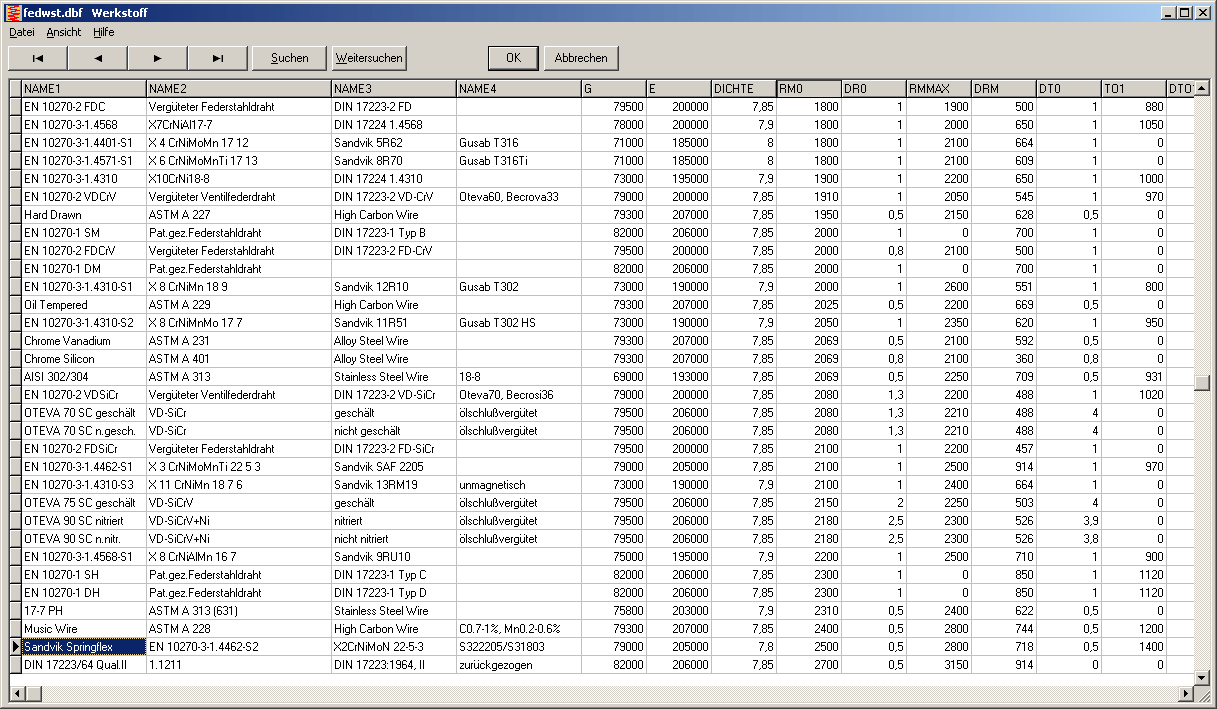Open the Ansicht menu
1217x709 pixels.
pyautogui.click(x=64, y=32)
